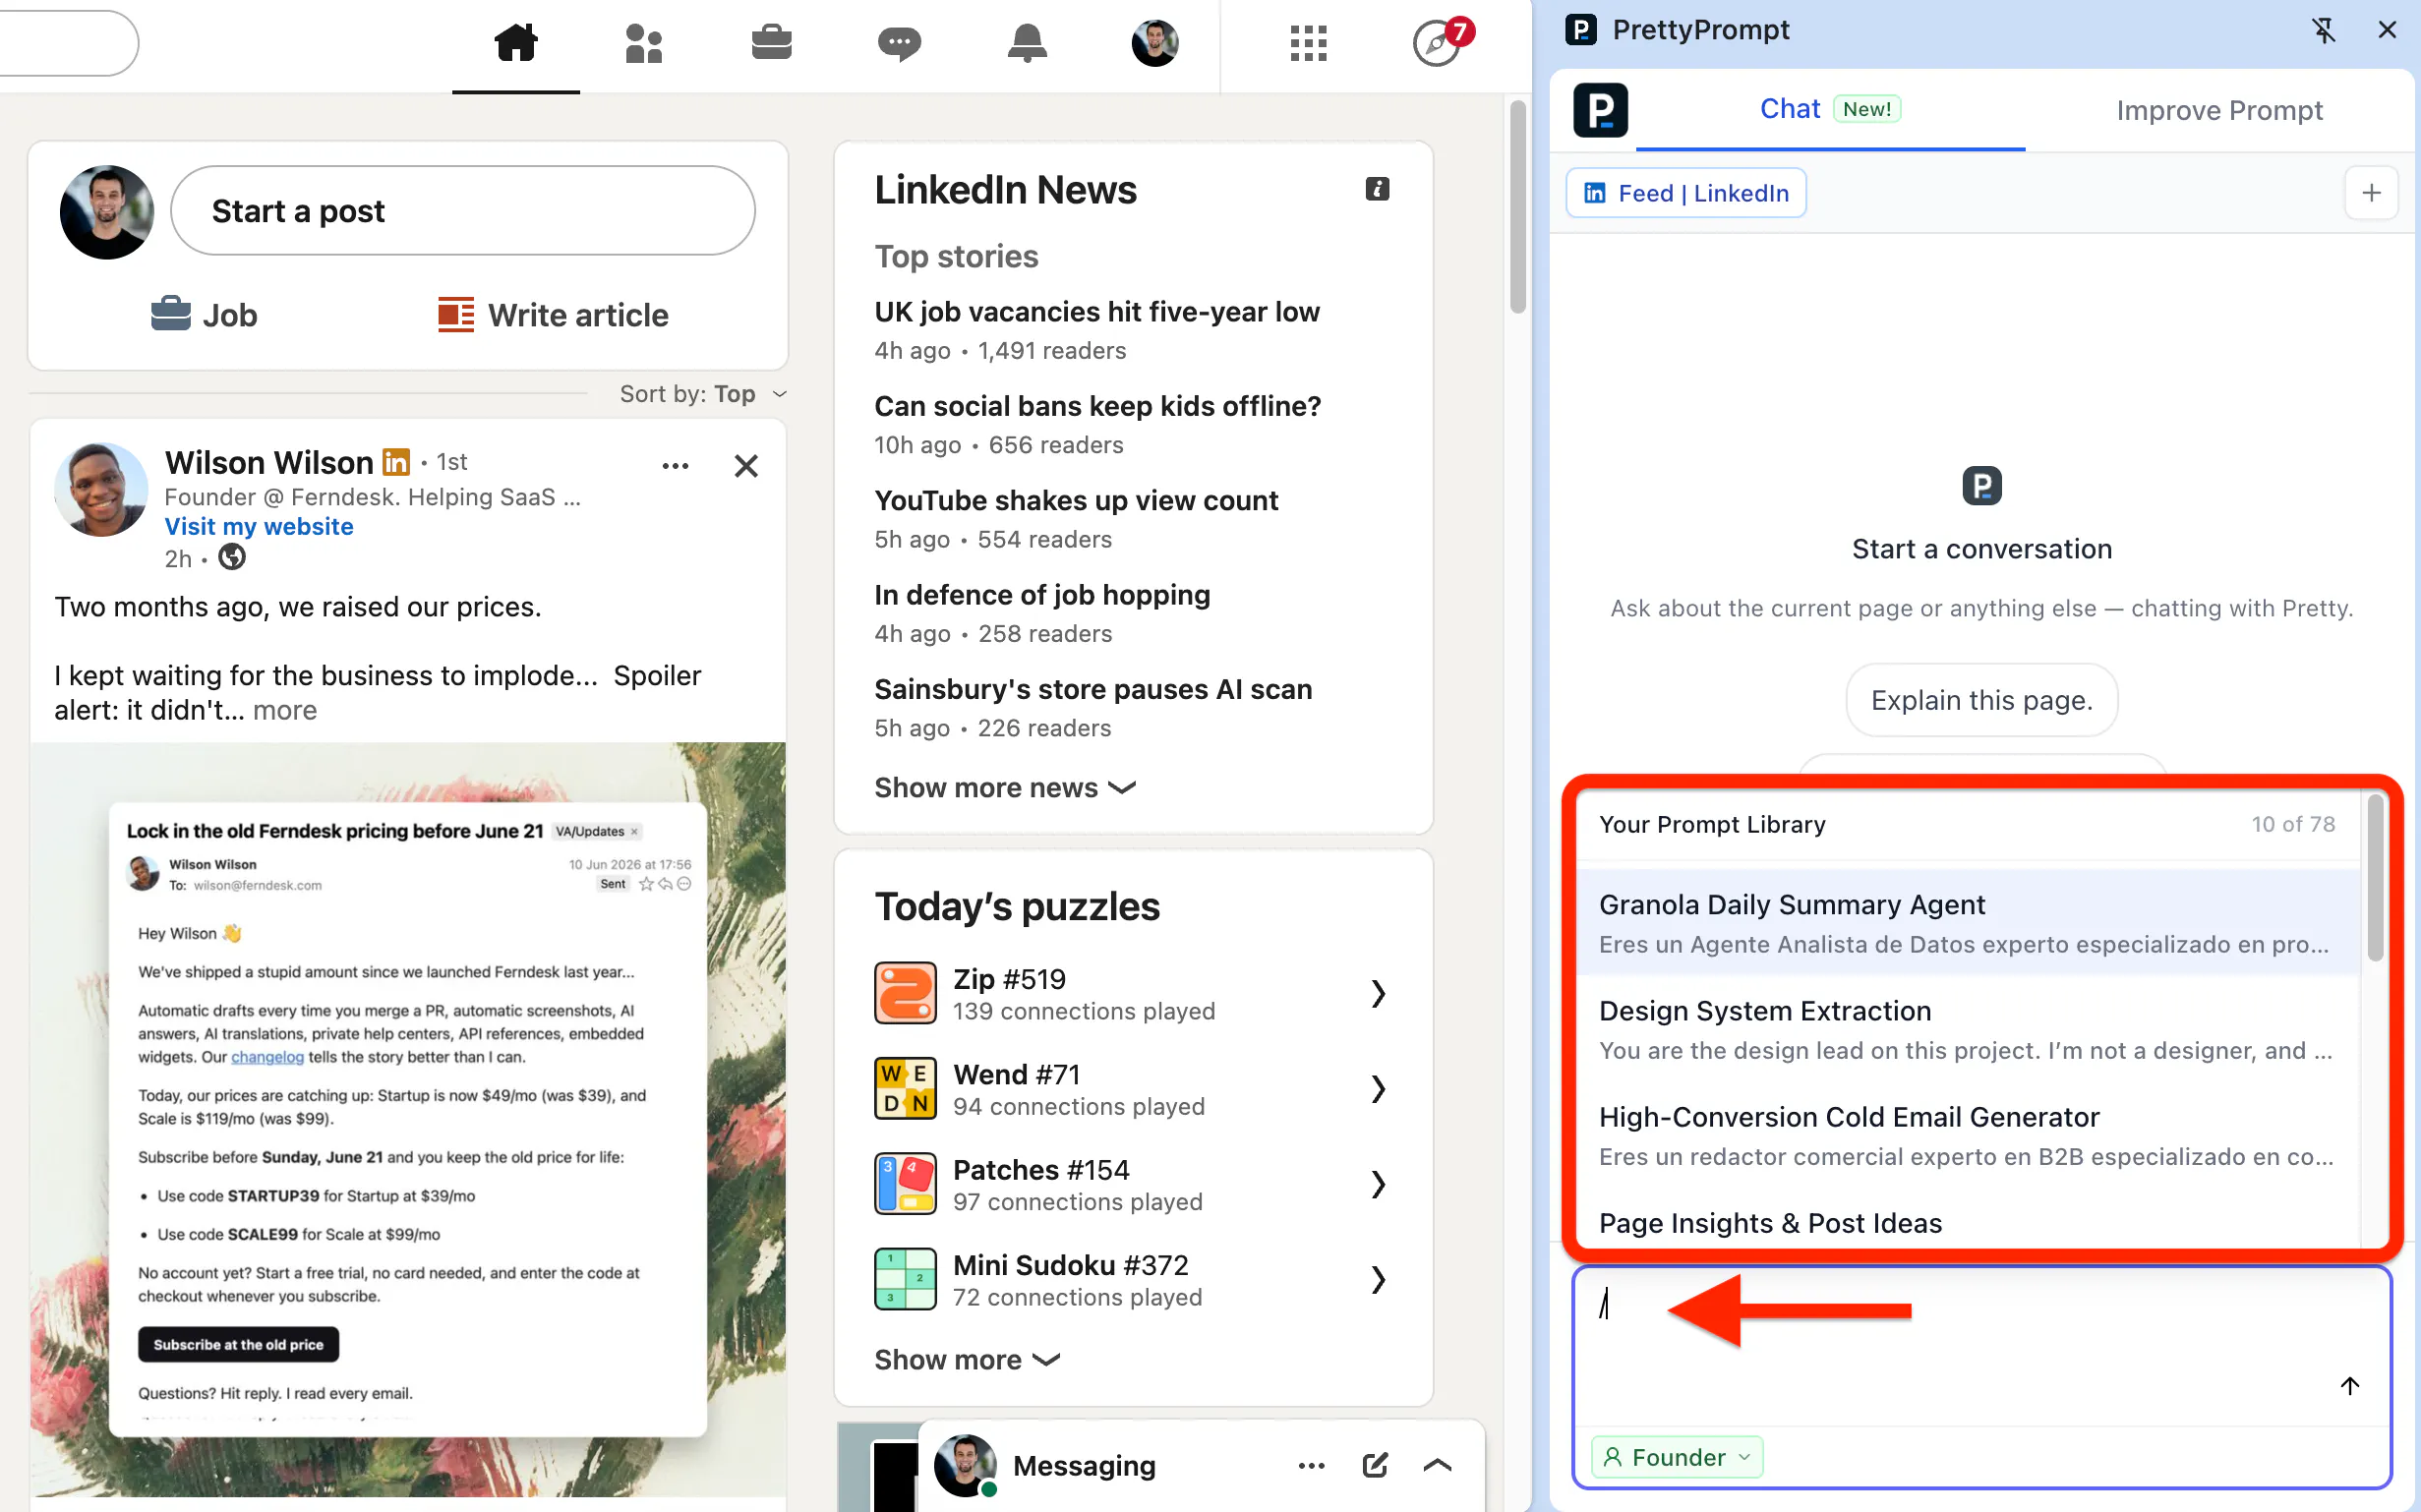Focus the PrettyPrompt chat input field

click(1981, 1343)
